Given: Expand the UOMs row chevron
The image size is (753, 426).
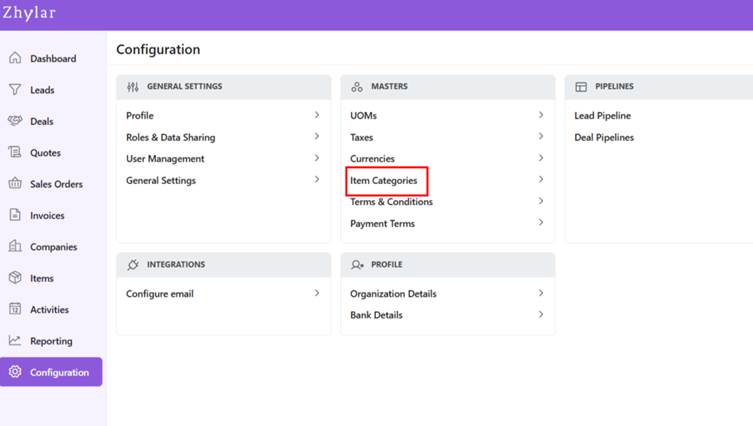Looking at the screenshot, I should point(541,116).
